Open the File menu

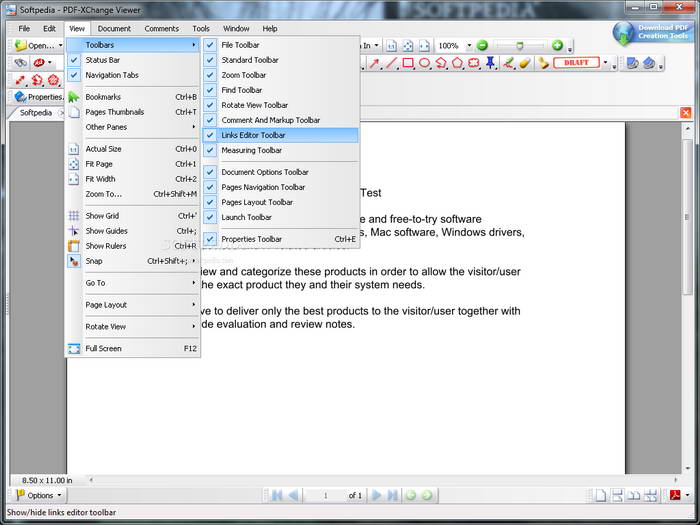click(x=24, y=29)
